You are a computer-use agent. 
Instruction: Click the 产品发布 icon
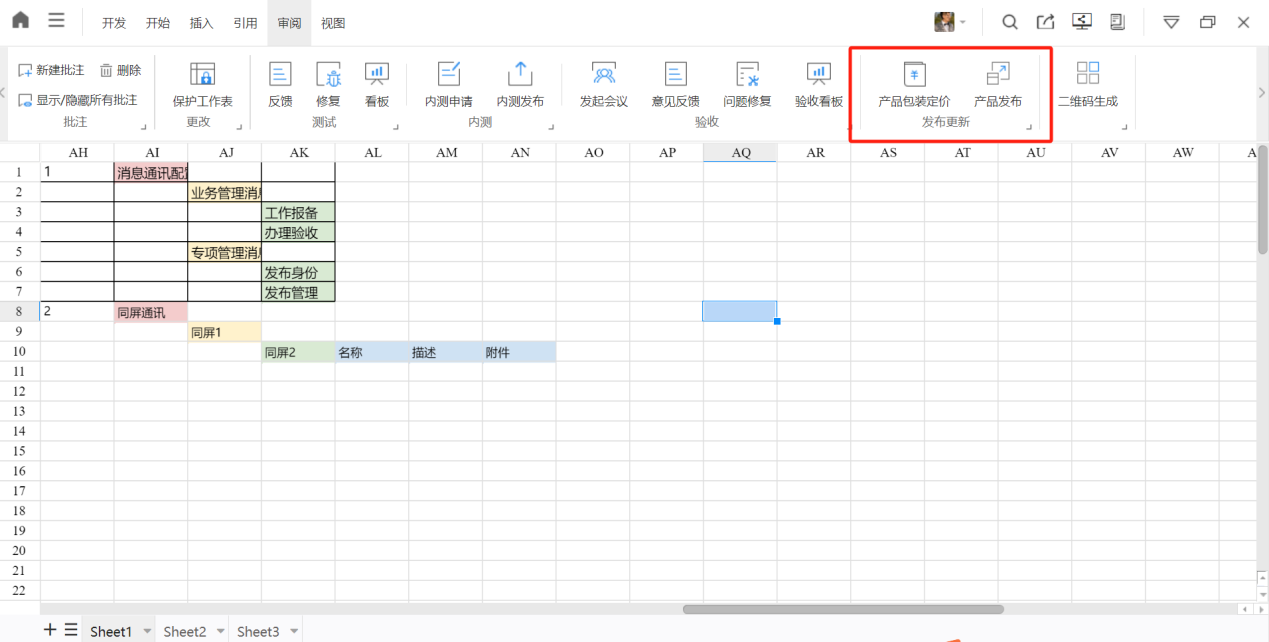point(998,75)
